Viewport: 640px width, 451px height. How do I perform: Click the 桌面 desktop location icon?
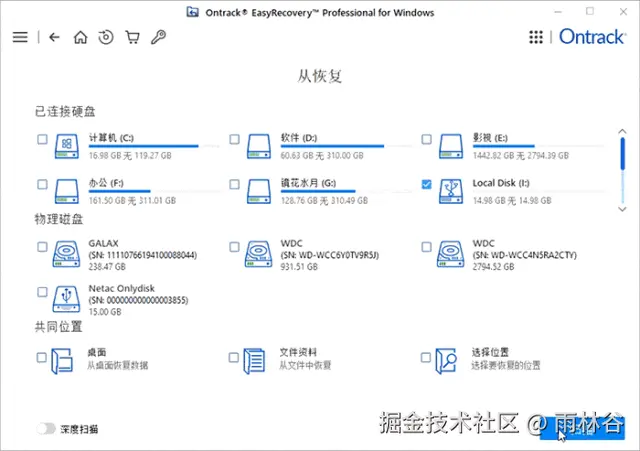62,361
